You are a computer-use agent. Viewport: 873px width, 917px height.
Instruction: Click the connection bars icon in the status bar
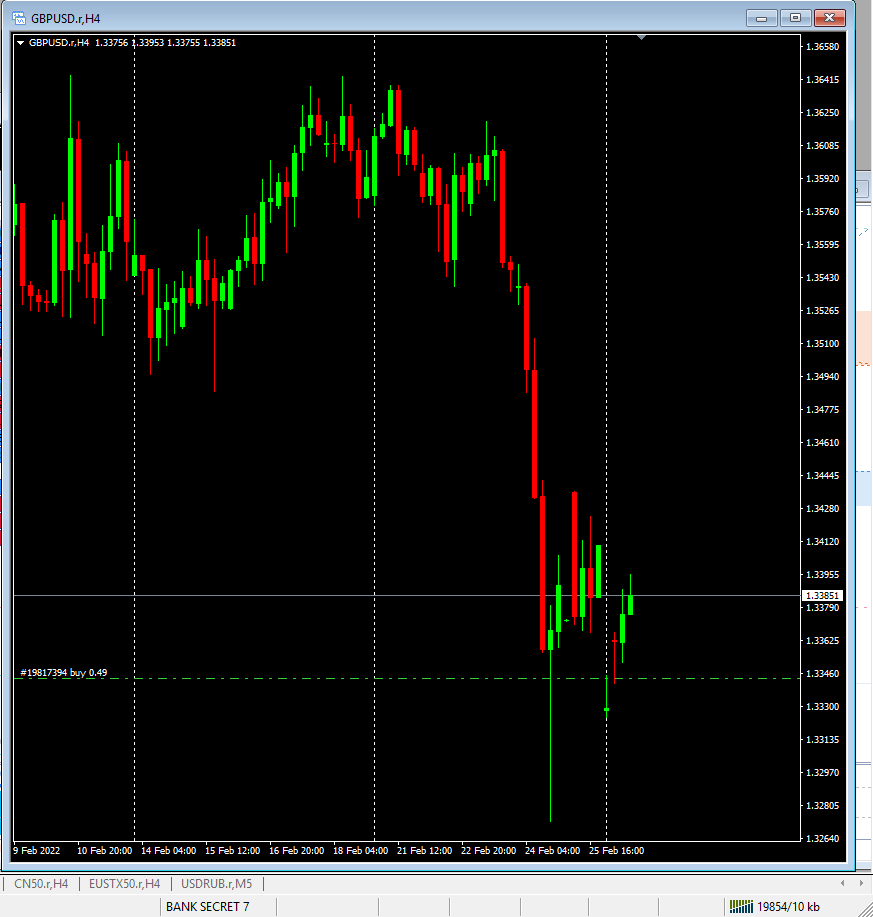pos(741,906)
